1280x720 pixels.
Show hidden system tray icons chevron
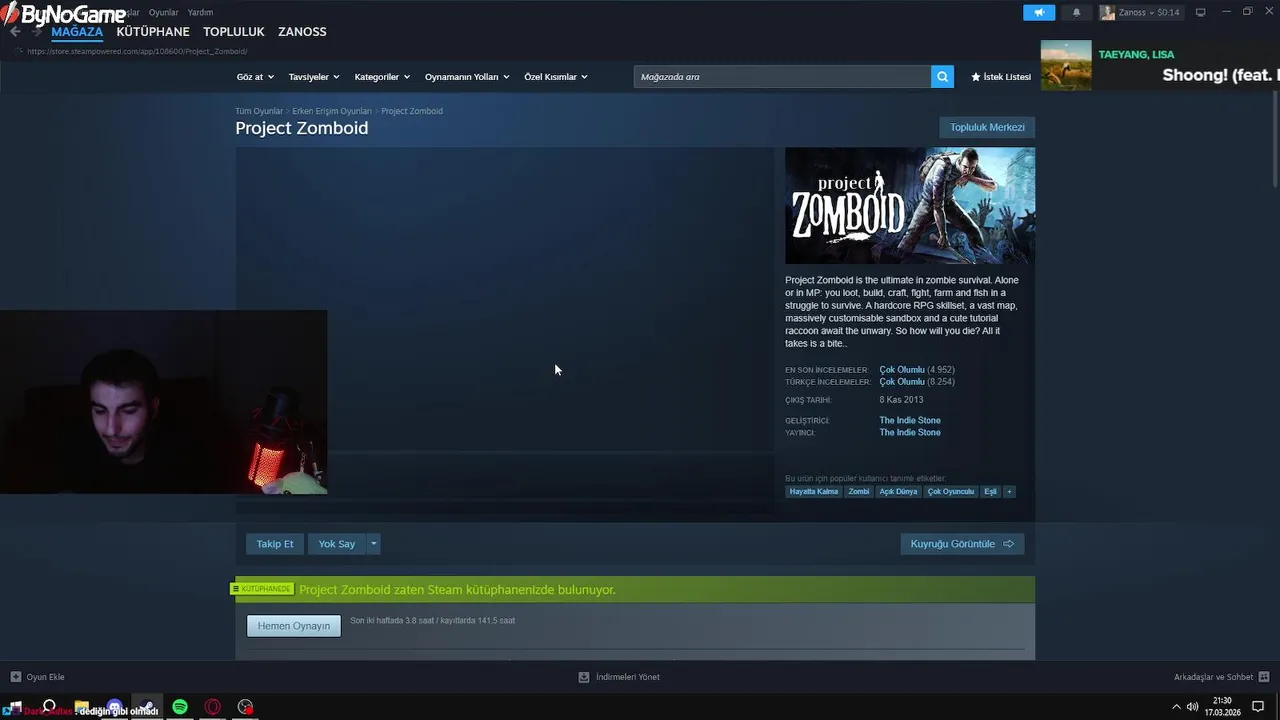(x=1176, y=707)
